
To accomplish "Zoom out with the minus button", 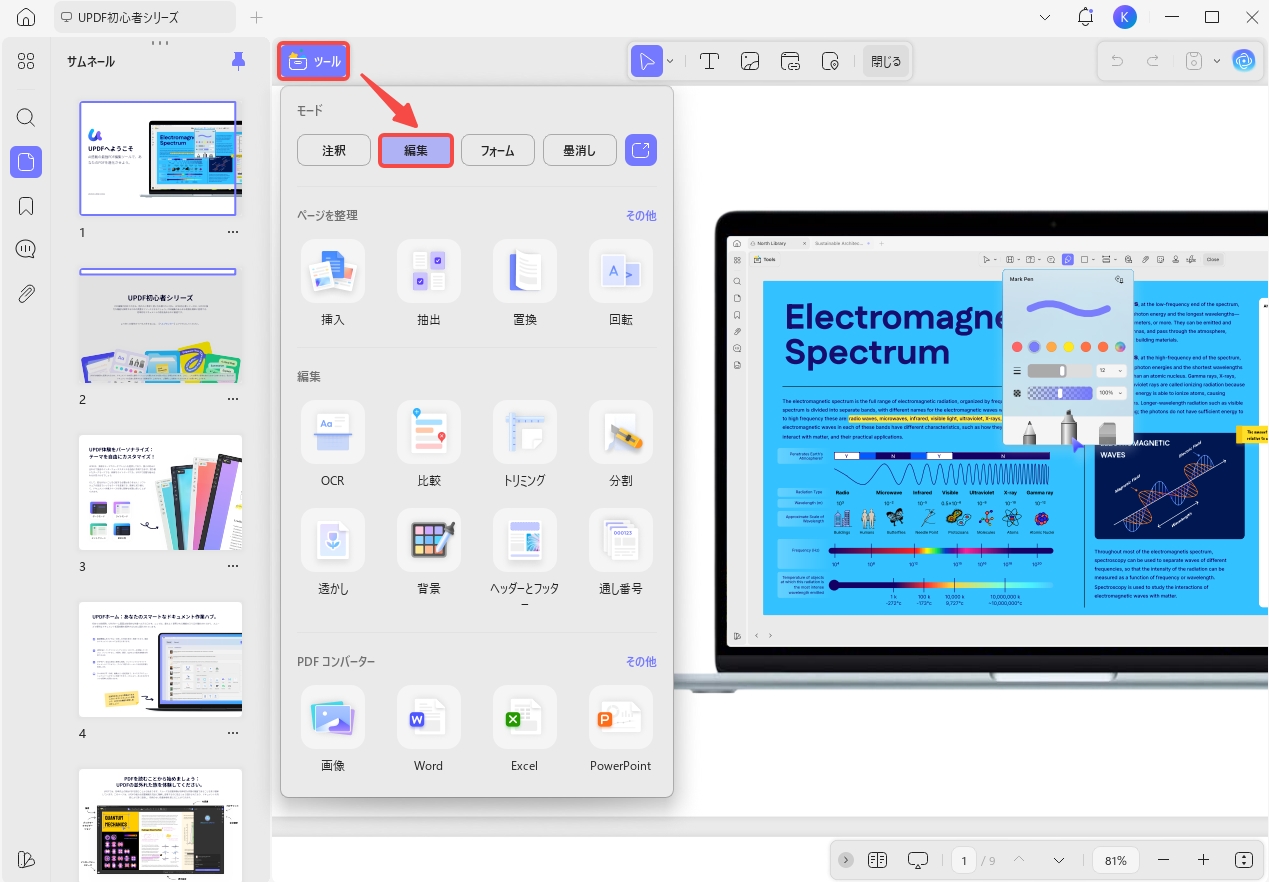I will 1163,860.
